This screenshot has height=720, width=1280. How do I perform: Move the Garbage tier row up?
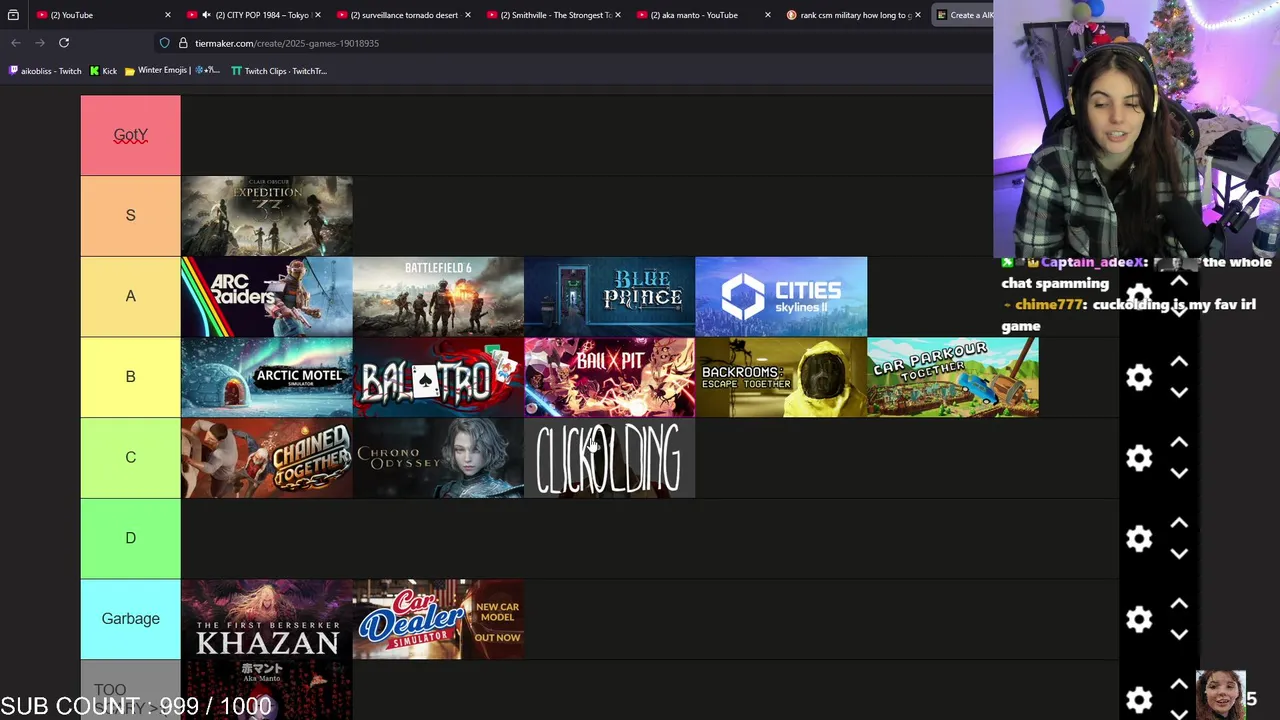1179,604
